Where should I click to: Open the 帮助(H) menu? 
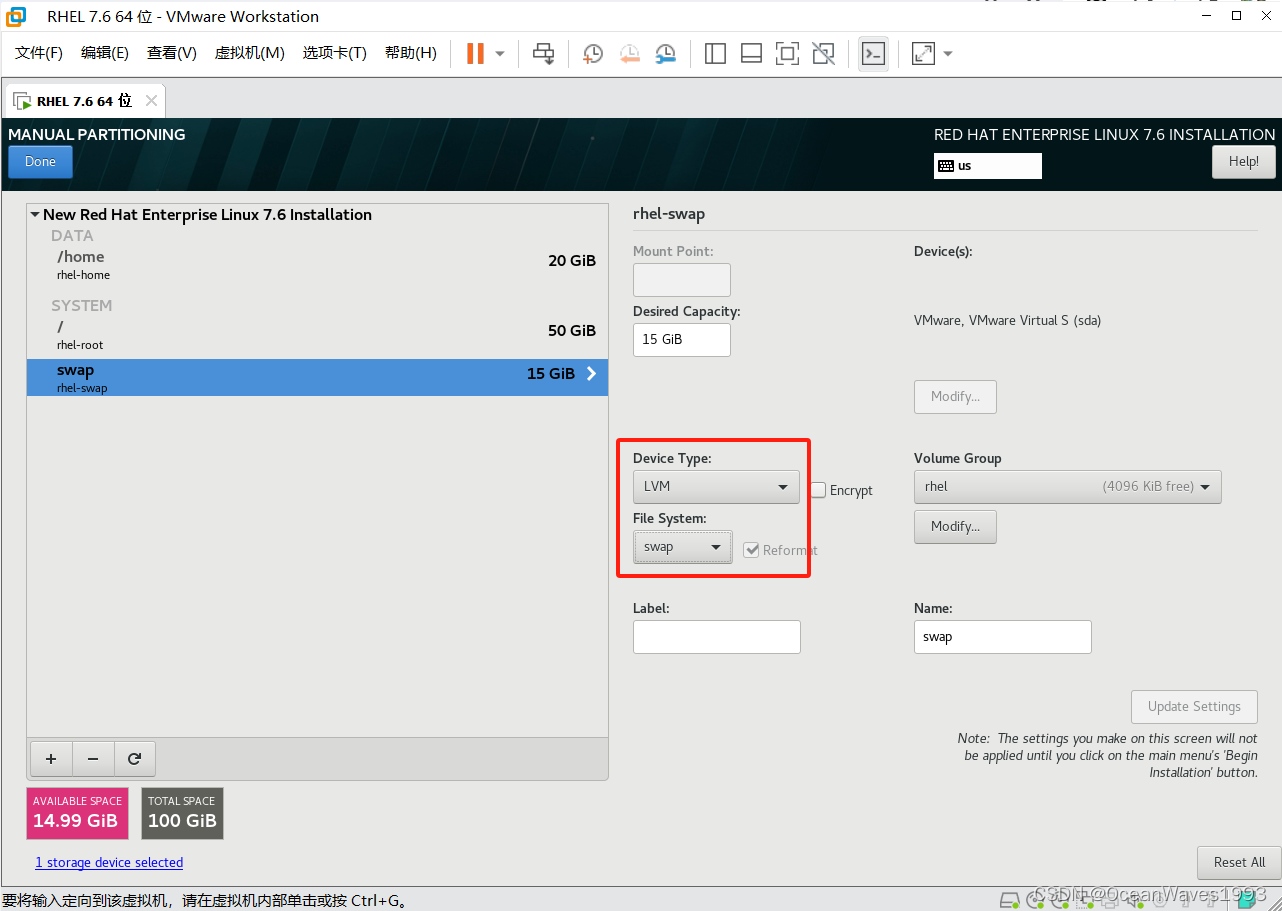[411, 53]
